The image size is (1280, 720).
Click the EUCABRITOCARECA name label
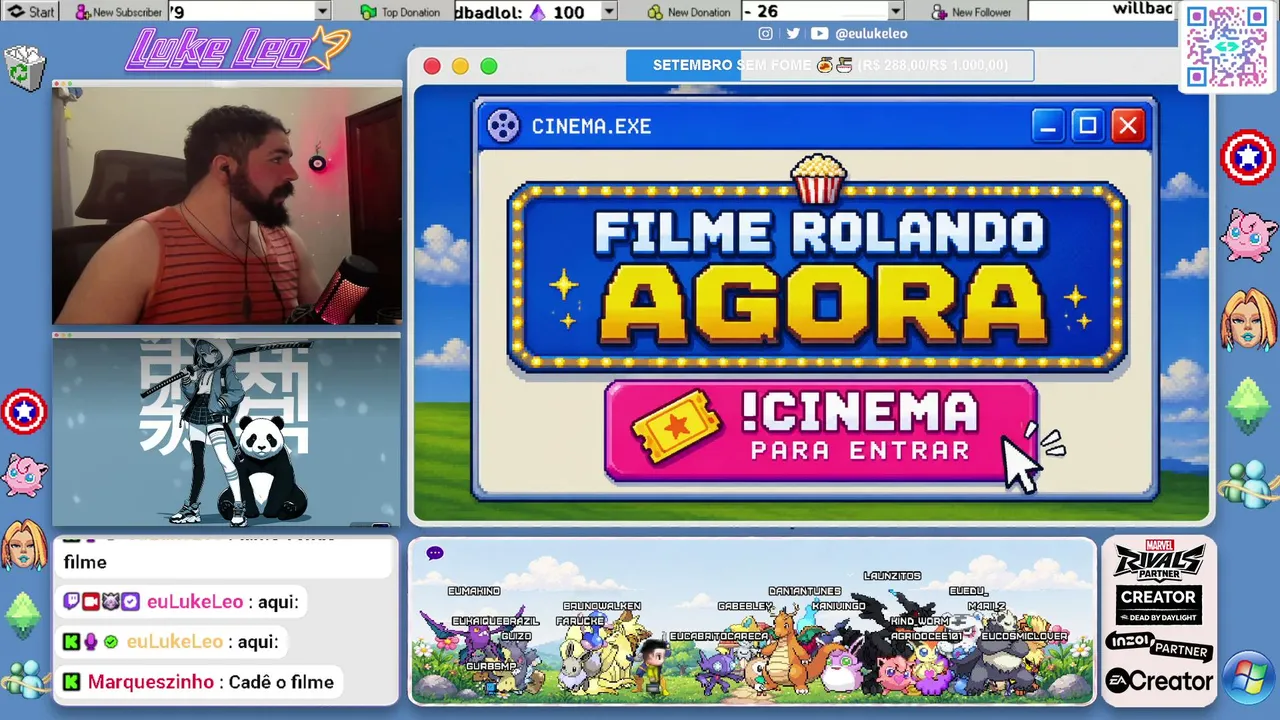click(x=719, y=636)
